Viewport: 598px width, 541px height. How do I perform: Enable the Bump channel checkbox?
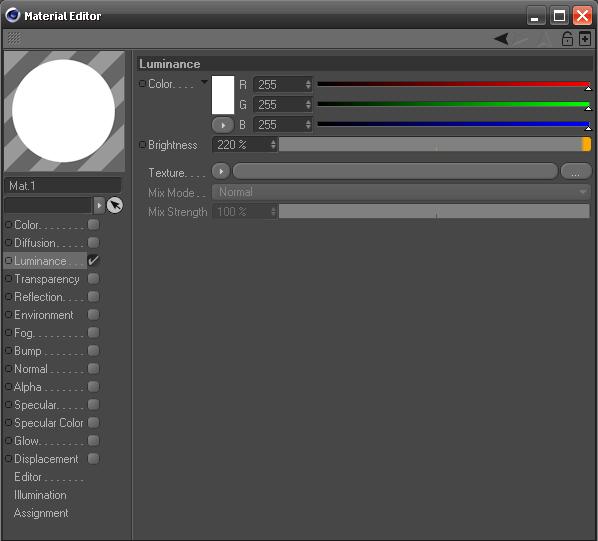[93, 351]
